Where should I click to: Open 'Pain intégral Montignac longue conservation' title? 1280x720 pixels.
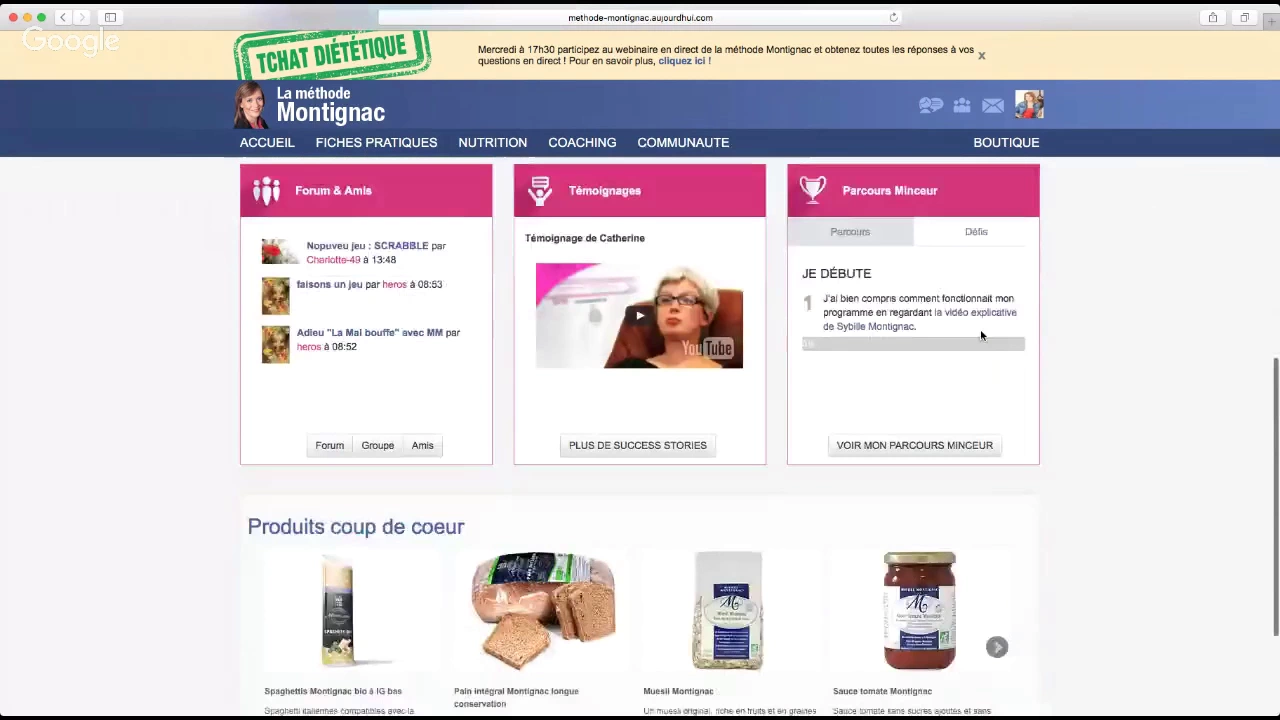tap(516, 697)
